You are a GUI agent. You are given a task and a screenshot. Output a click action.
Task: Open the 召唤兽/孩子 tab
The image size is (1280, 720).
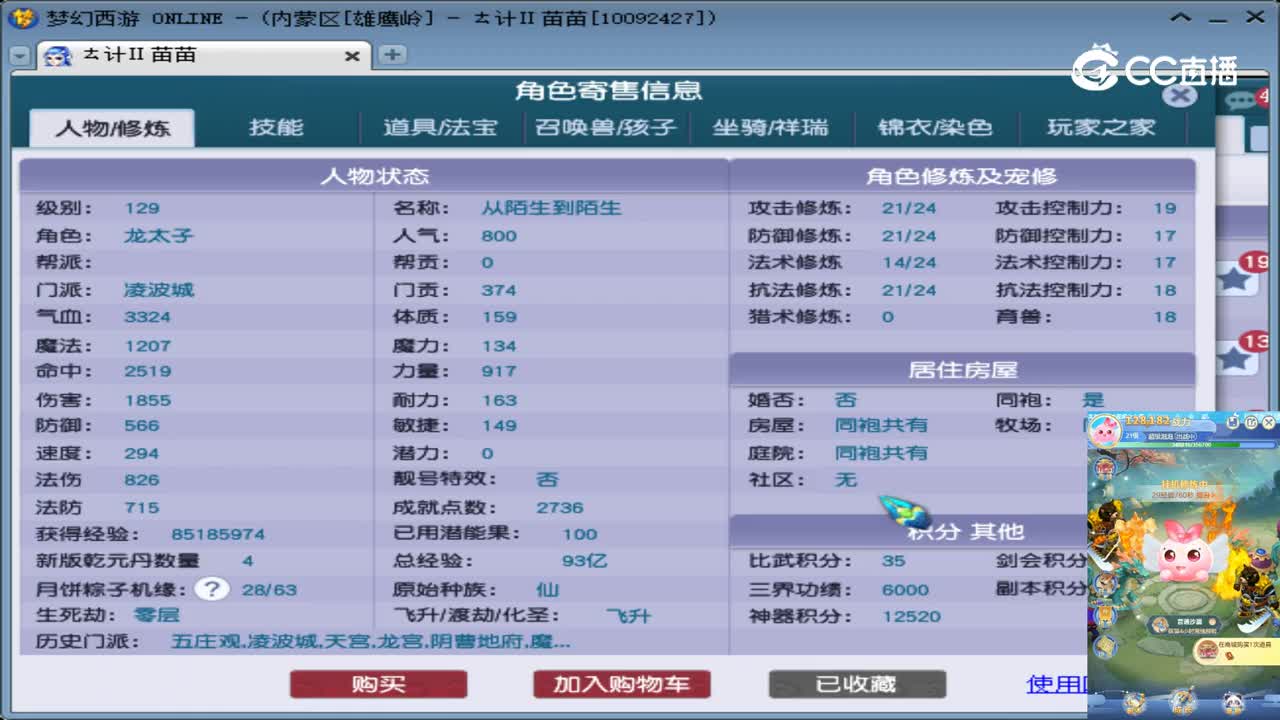tap(606, 127)
